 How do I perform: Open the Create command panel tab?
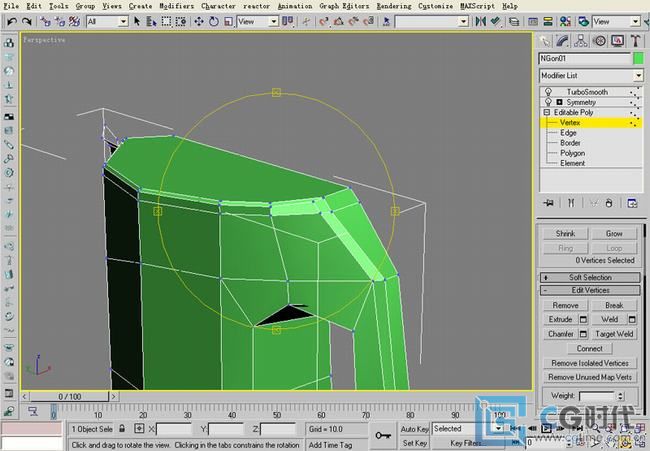tap(545, 41)
